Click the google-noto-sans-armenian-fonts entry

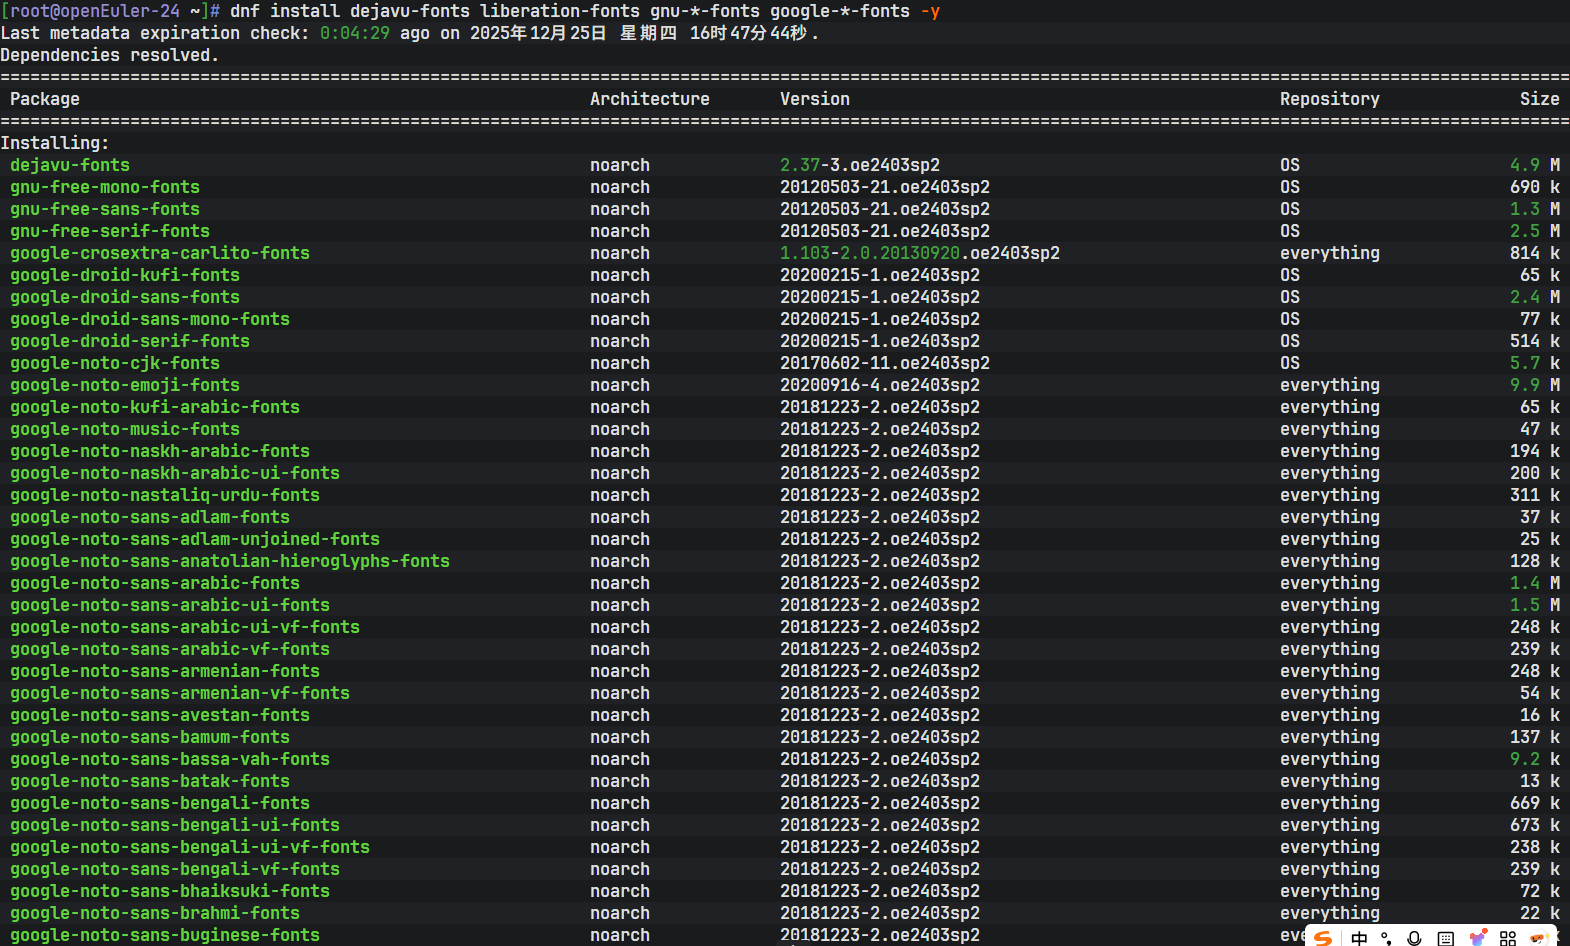pos(165,671)
